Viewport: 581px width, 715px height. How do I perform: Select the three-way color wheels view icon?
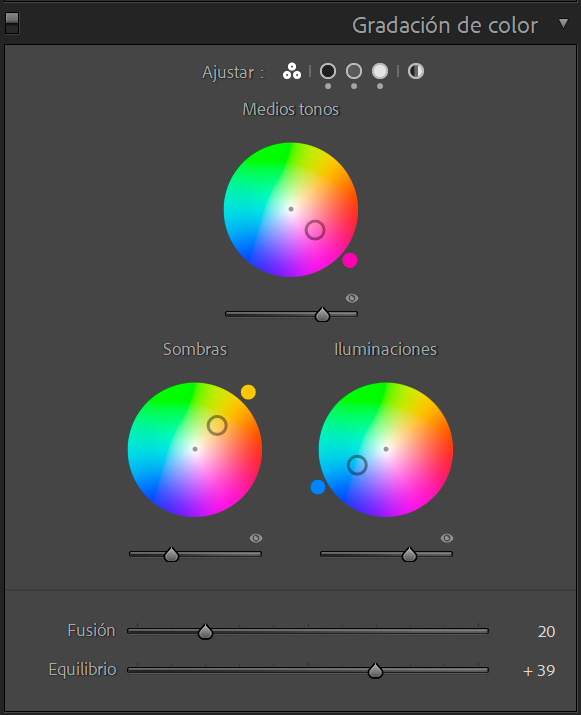pos(292,71)
